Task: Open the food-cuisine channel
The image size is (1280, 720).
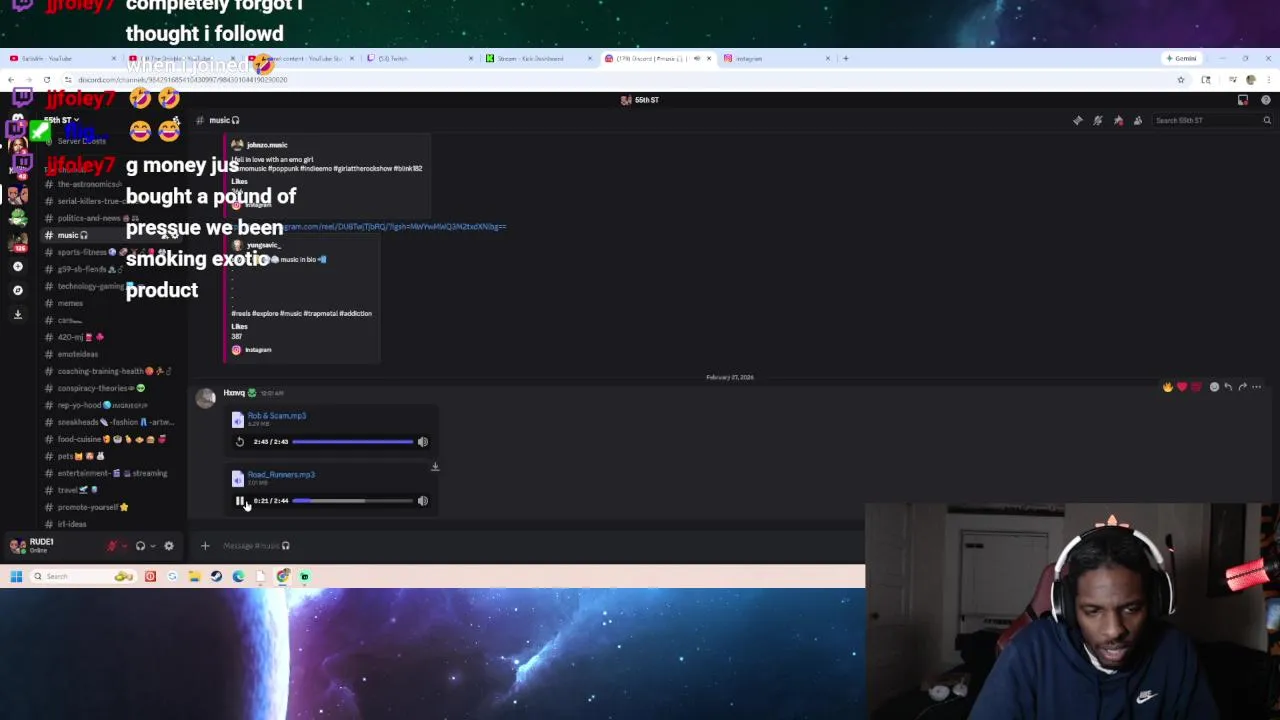Action: [x=112, y=439]
